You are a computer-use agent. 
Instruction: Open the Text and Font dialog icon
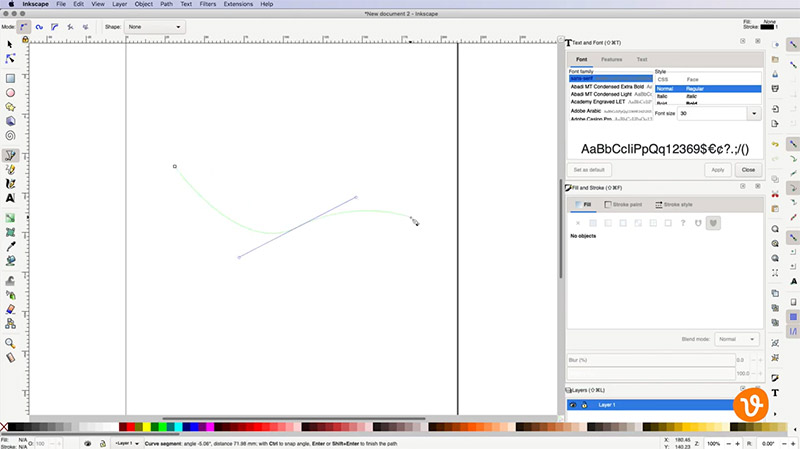(775, 392)
